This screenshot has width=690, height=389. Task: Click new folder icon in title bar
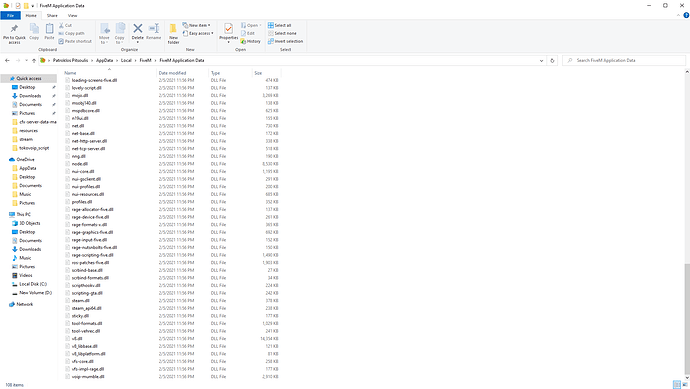coord(26,6)
